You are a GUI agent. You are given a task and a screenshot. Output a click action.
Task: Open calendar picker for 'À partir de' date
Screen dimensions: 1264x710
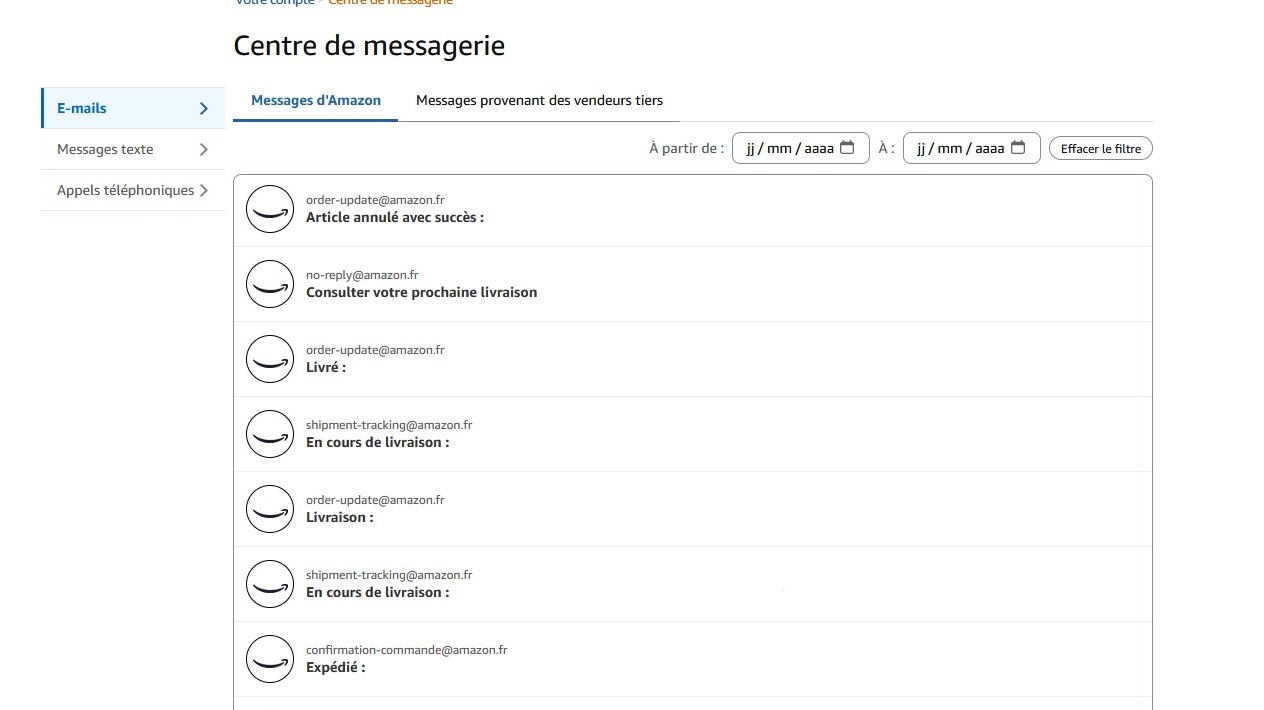click(847, 148)
